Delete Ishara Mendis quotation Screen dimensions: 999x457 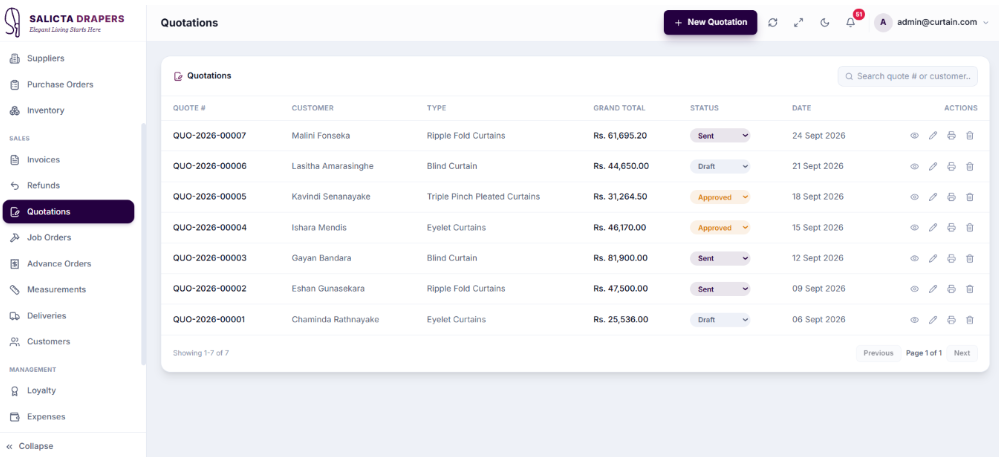coord(970,228)
